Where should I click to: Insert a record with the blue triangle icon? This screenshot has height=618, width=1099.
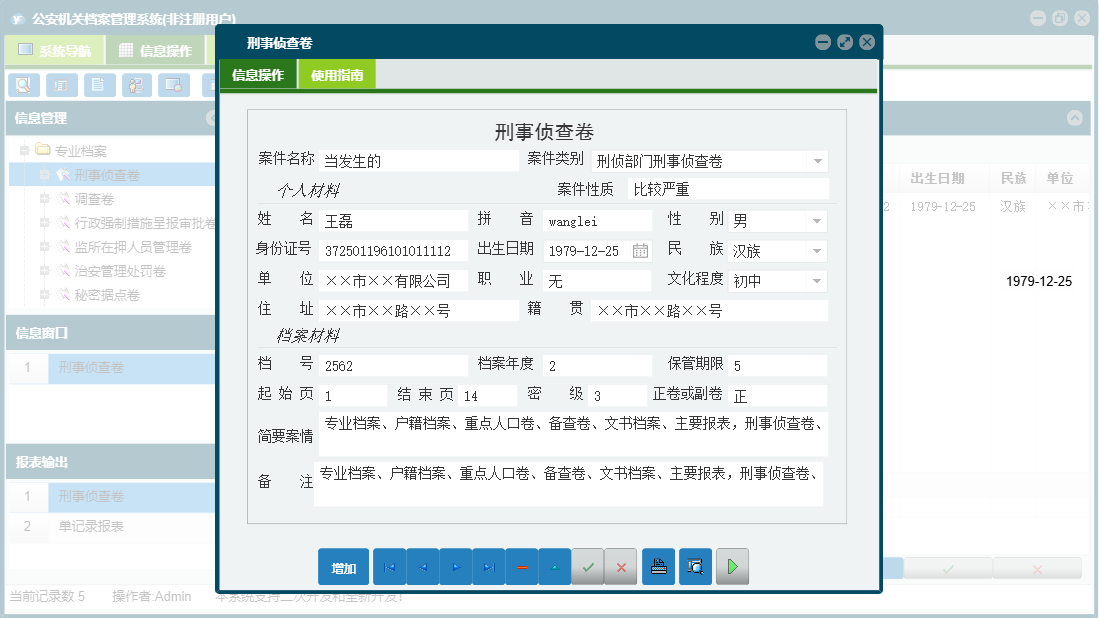555,566
